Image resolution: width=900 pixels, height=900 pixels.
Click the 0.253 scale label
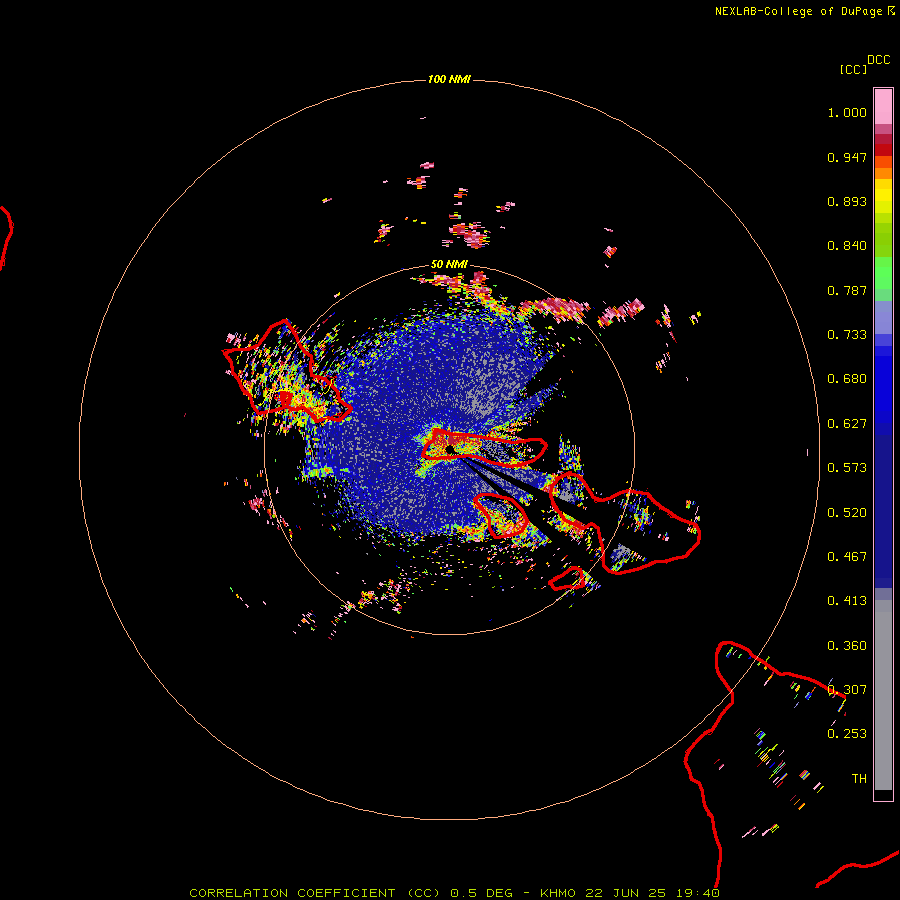(847, 734)
